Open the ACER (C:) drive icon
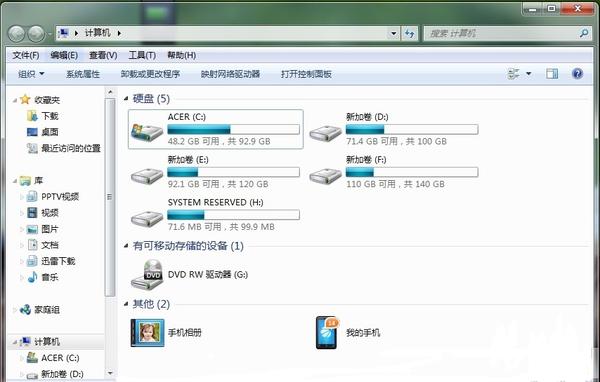The height and width of the screenshot is (382, 600). coord(147,132)
